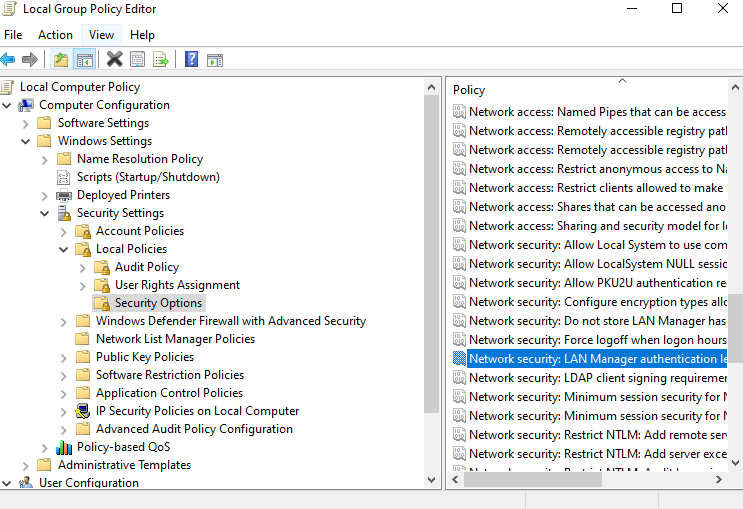Expand the Account Policies node

click(x=63, y=232)
